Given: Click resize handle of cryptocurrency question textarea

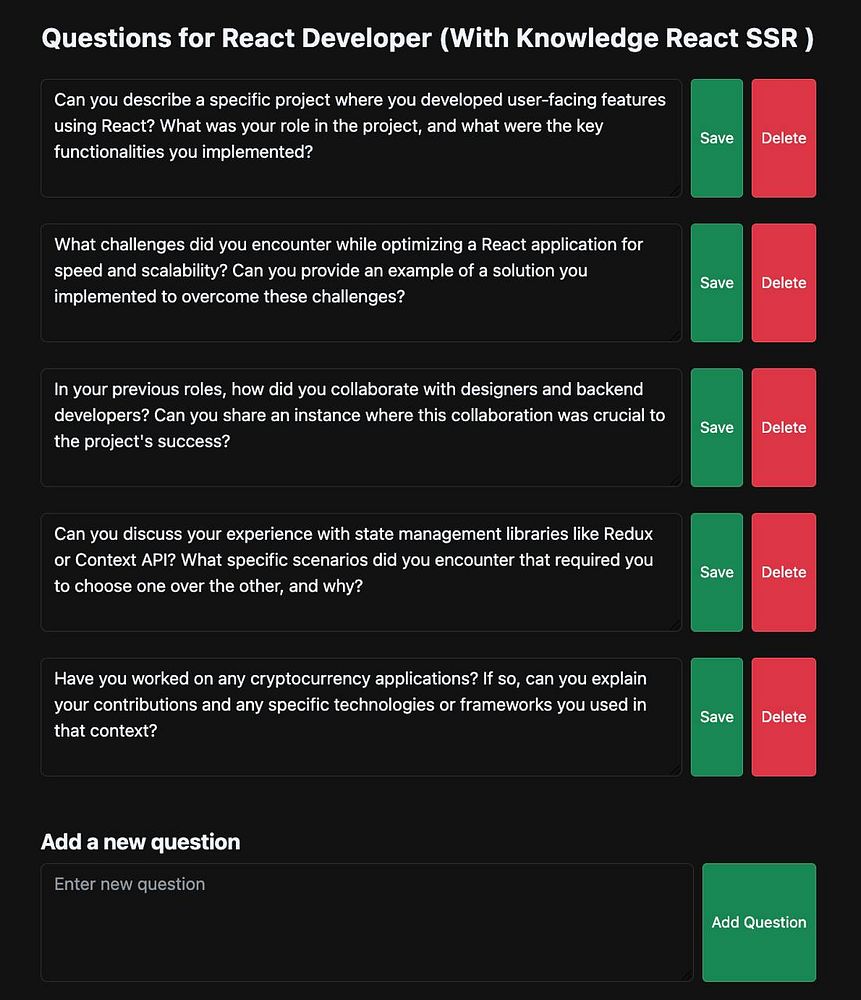Looking at the screenshot, I should [676, 770].
